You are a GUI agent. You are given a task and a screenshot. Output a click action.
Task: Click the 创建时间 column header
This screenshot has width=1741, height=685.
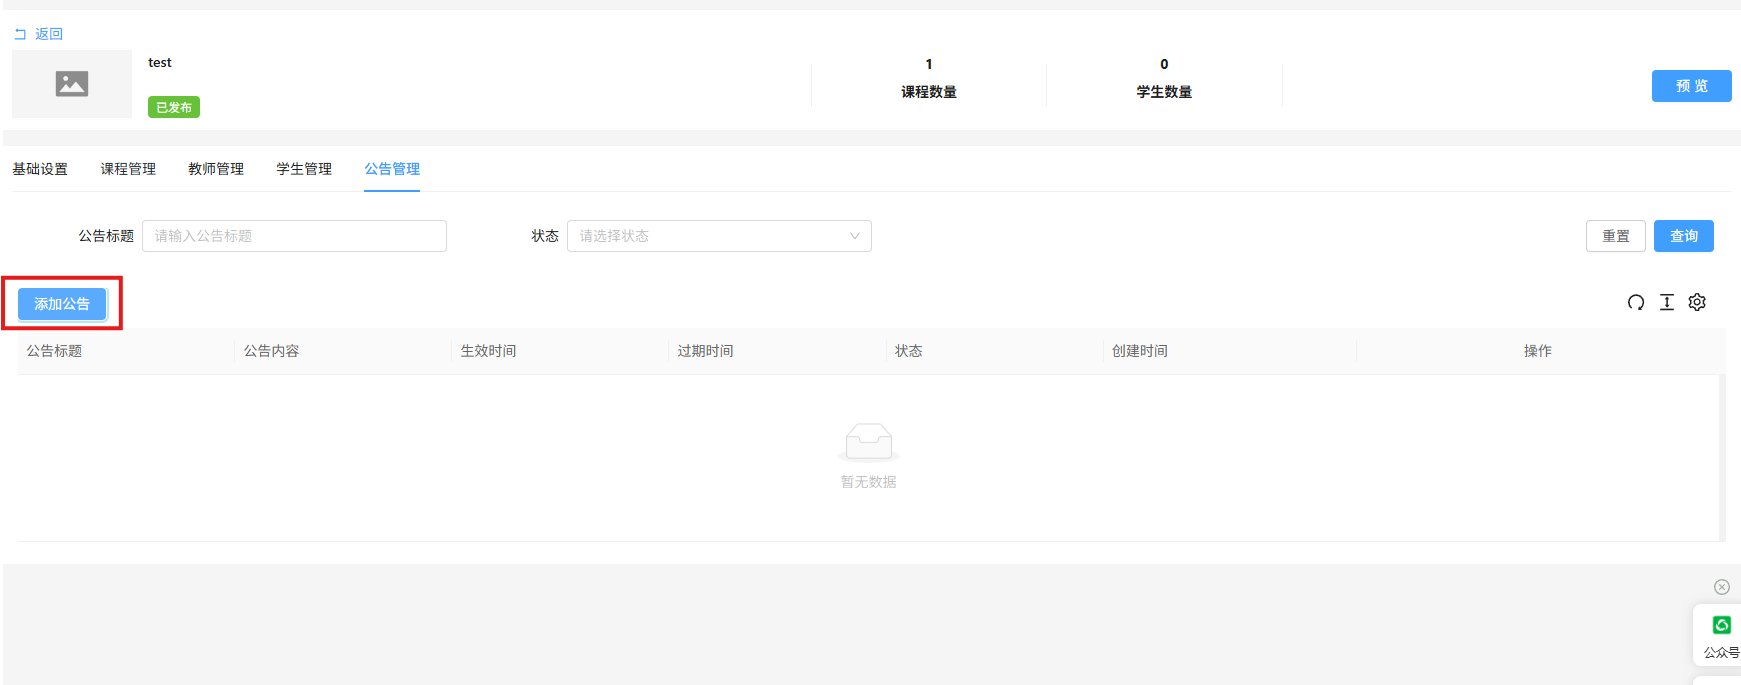tap(1140, 351)
